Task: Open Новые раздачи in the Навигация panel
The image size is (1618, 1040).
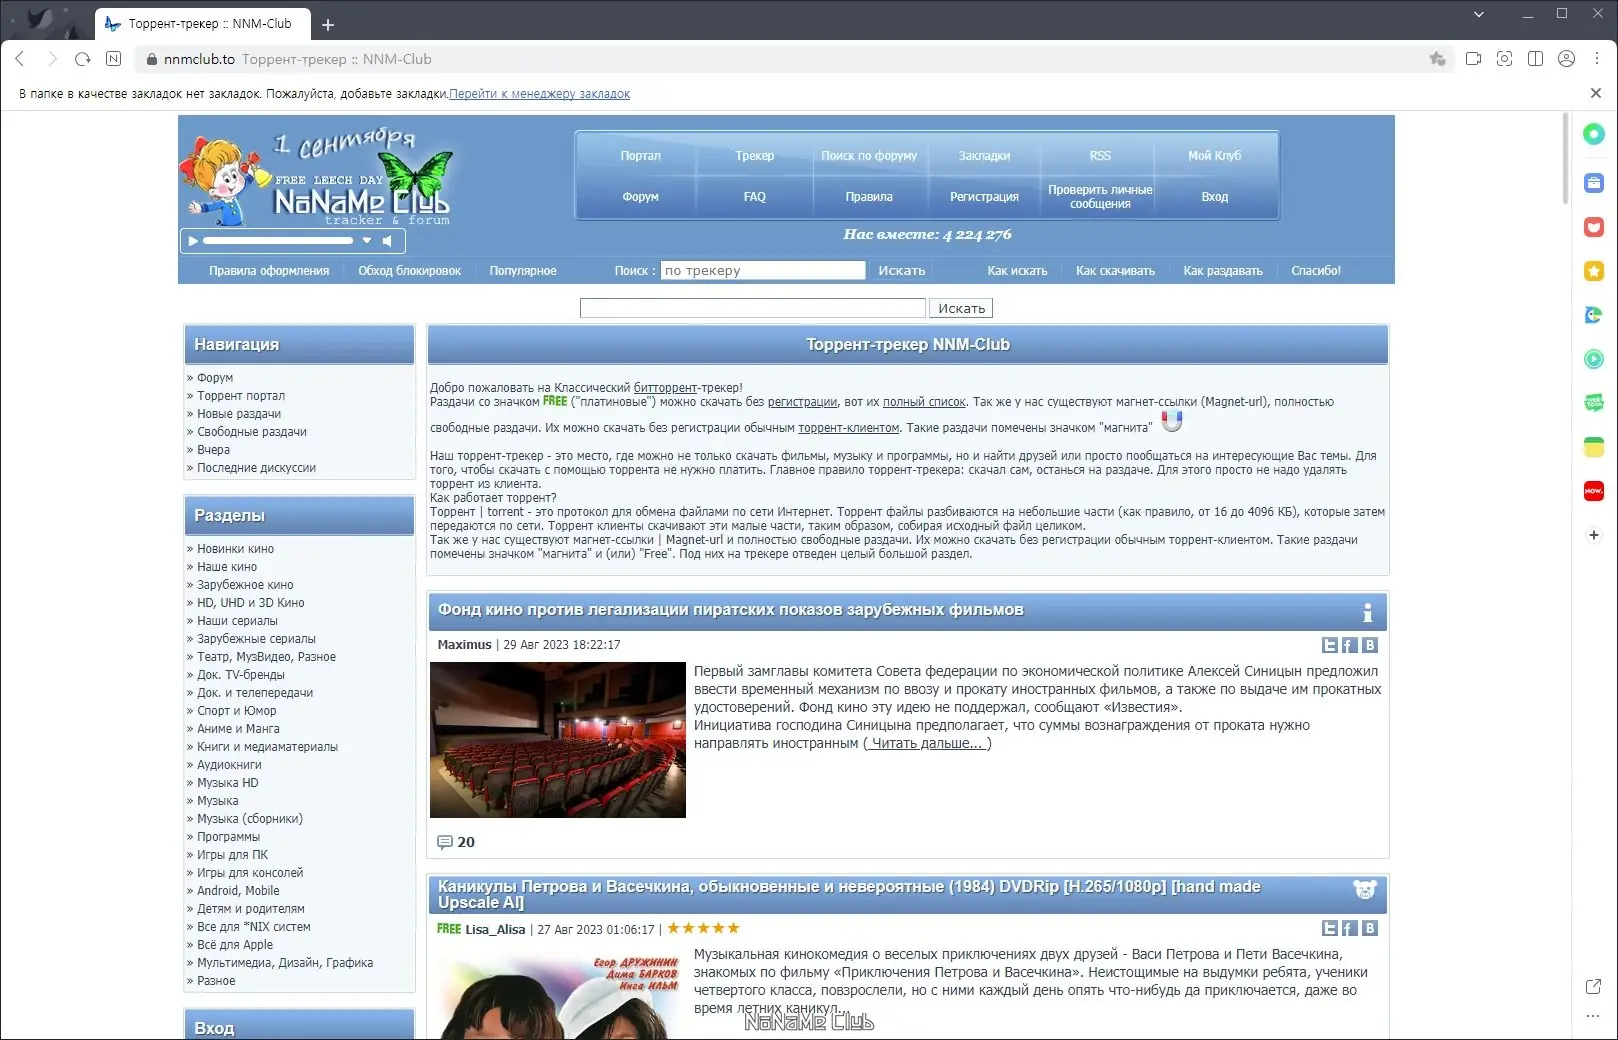Action: click(239, 414)
